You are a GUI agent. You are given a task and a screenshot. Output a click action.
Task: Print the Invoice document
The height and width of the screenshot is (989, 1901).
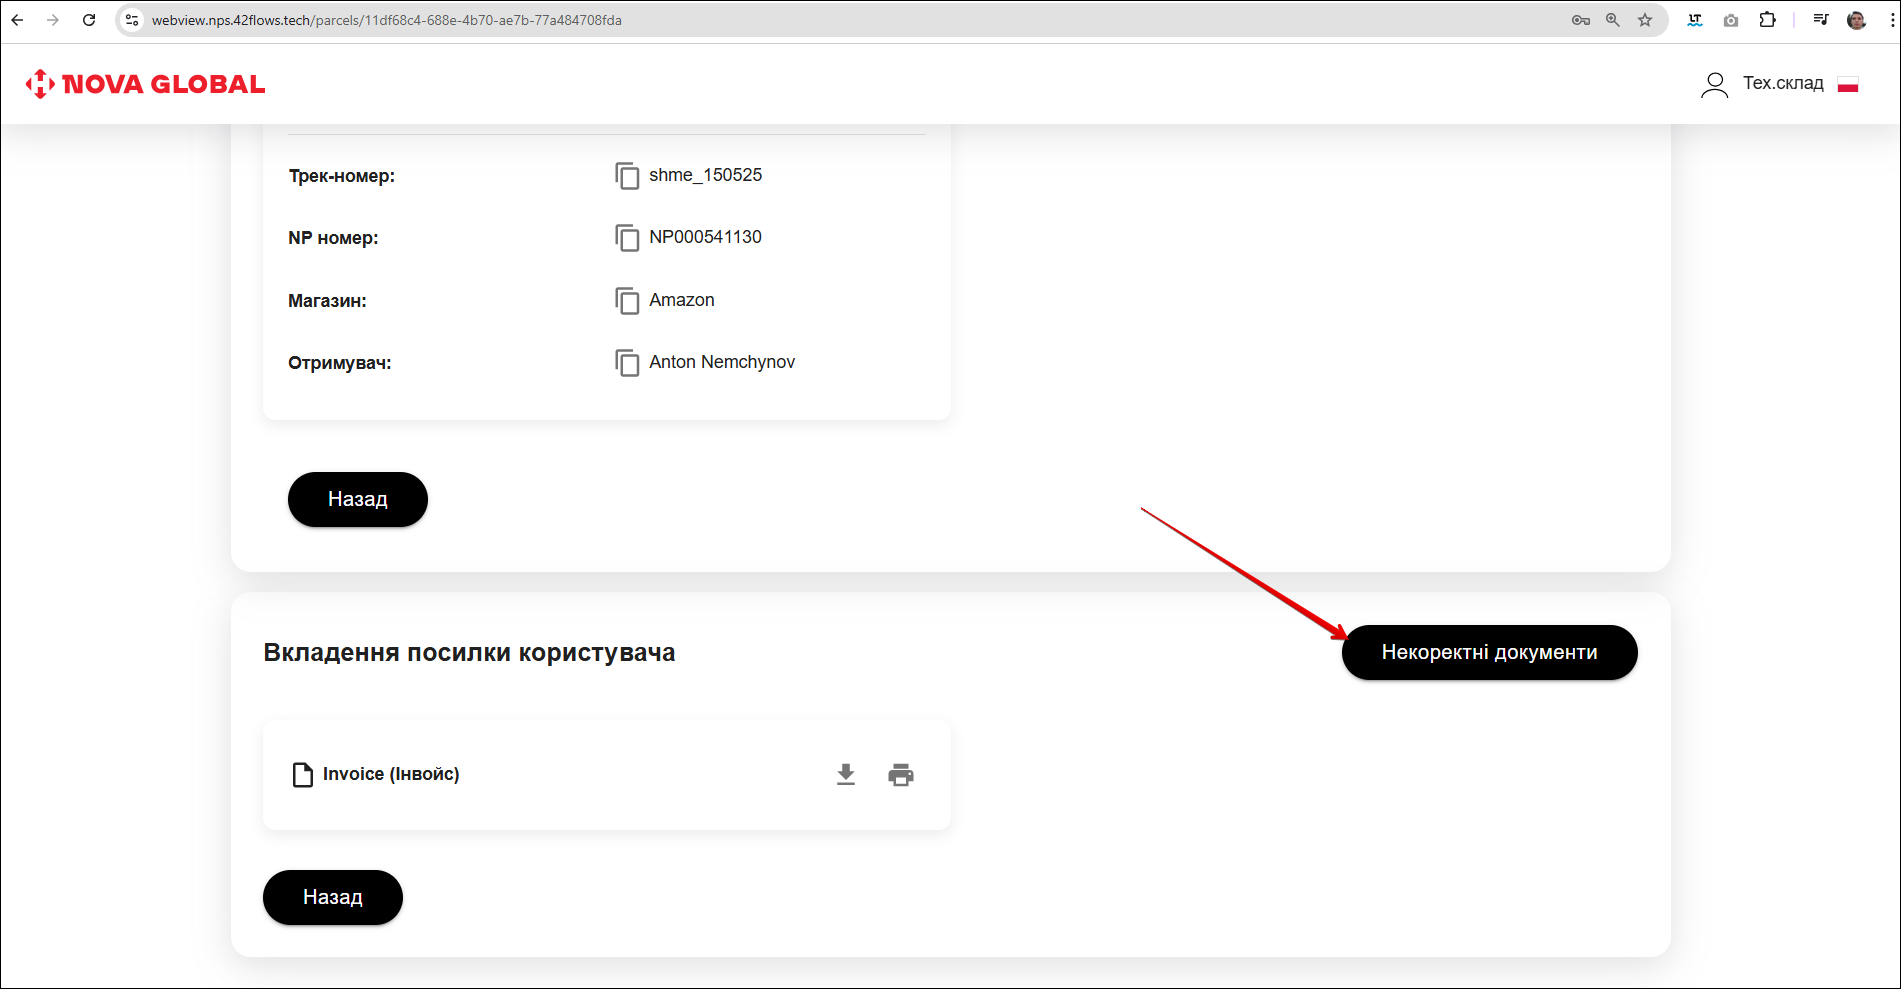(x=901, y=775)
